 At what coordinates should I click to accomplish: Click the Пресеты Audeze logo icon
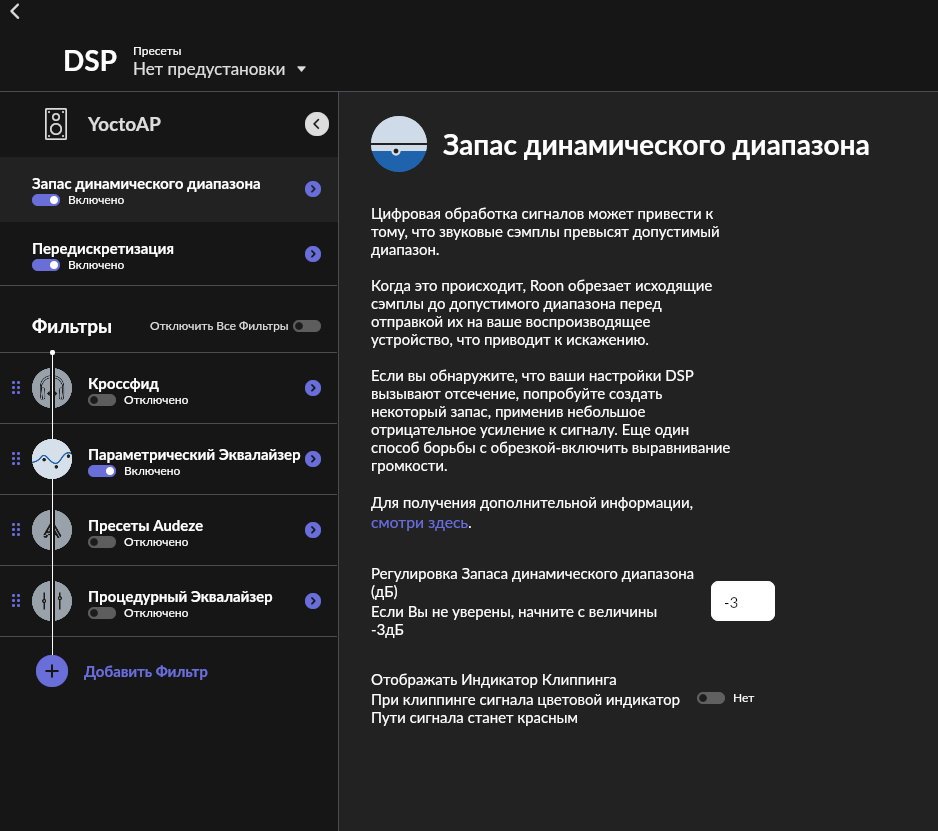point(52,529)
